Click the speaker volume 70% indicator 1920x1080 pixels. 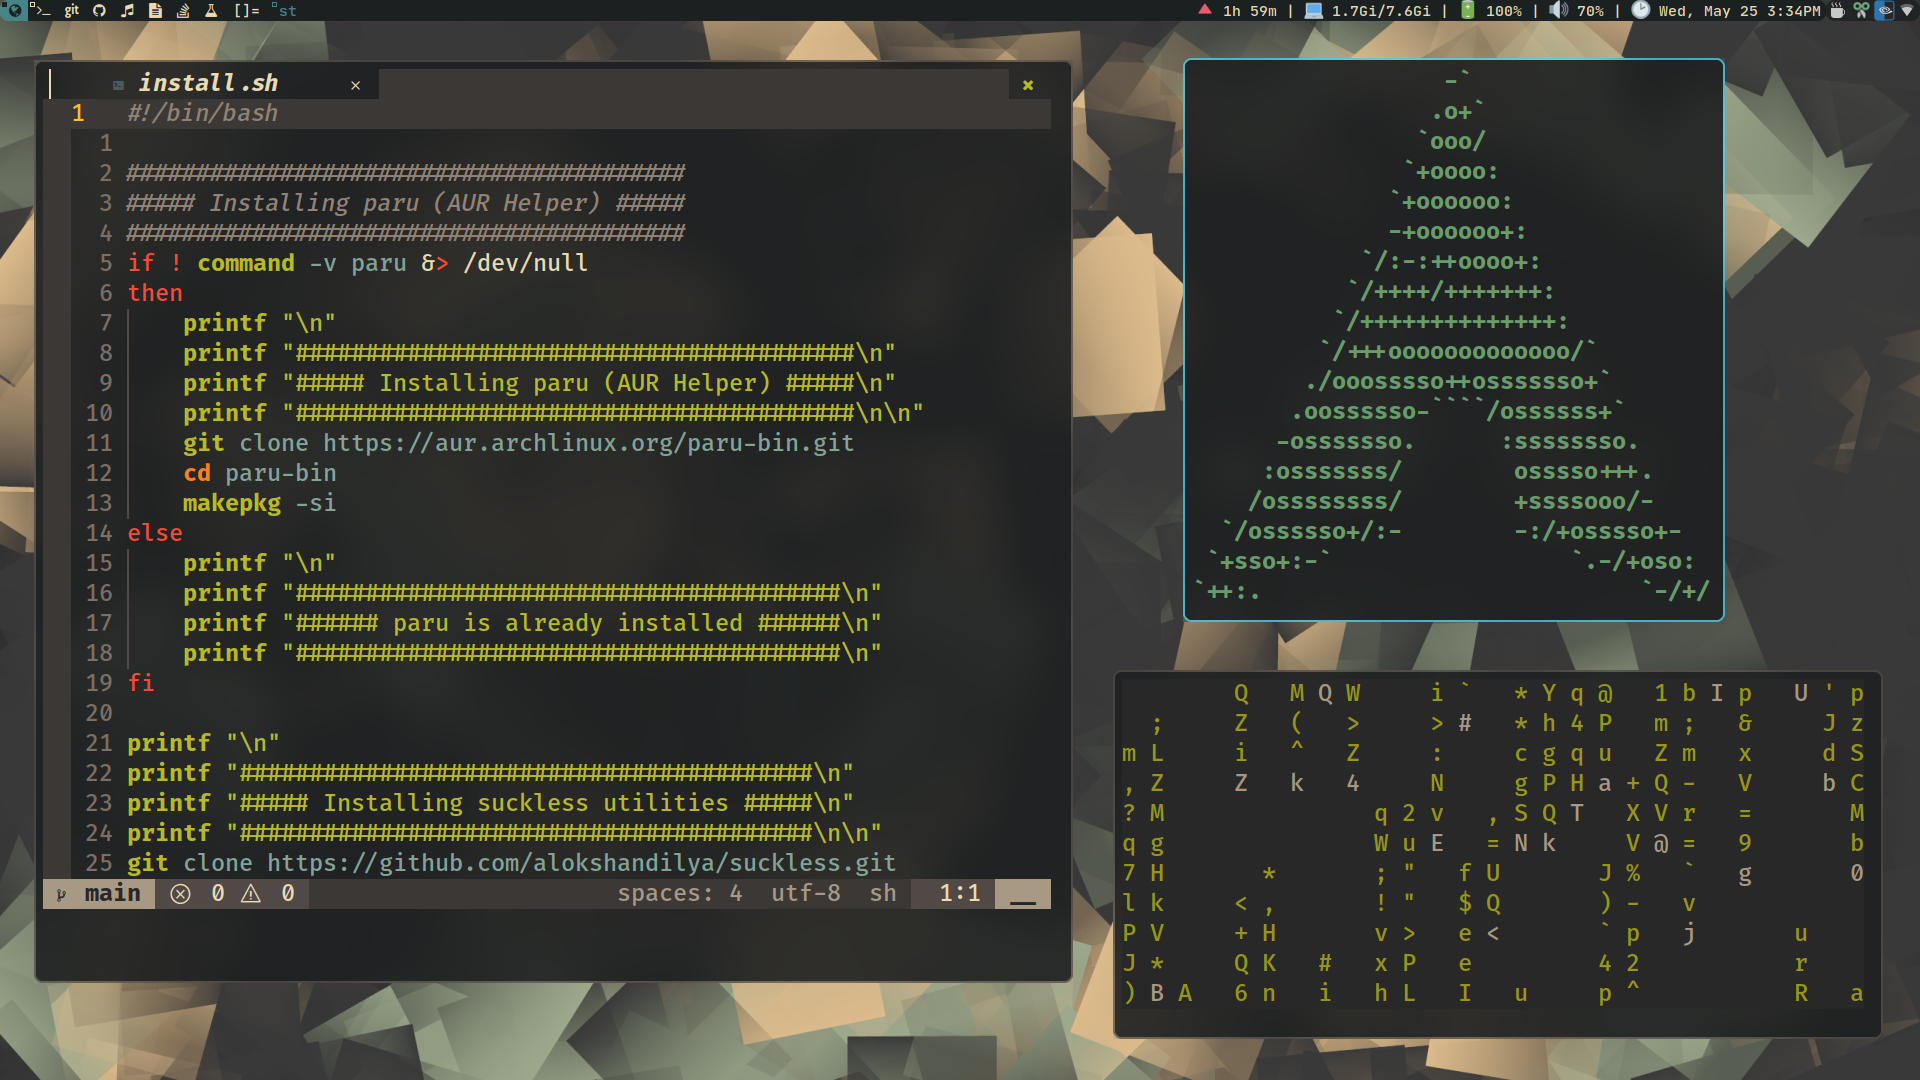click(1577, 10)
